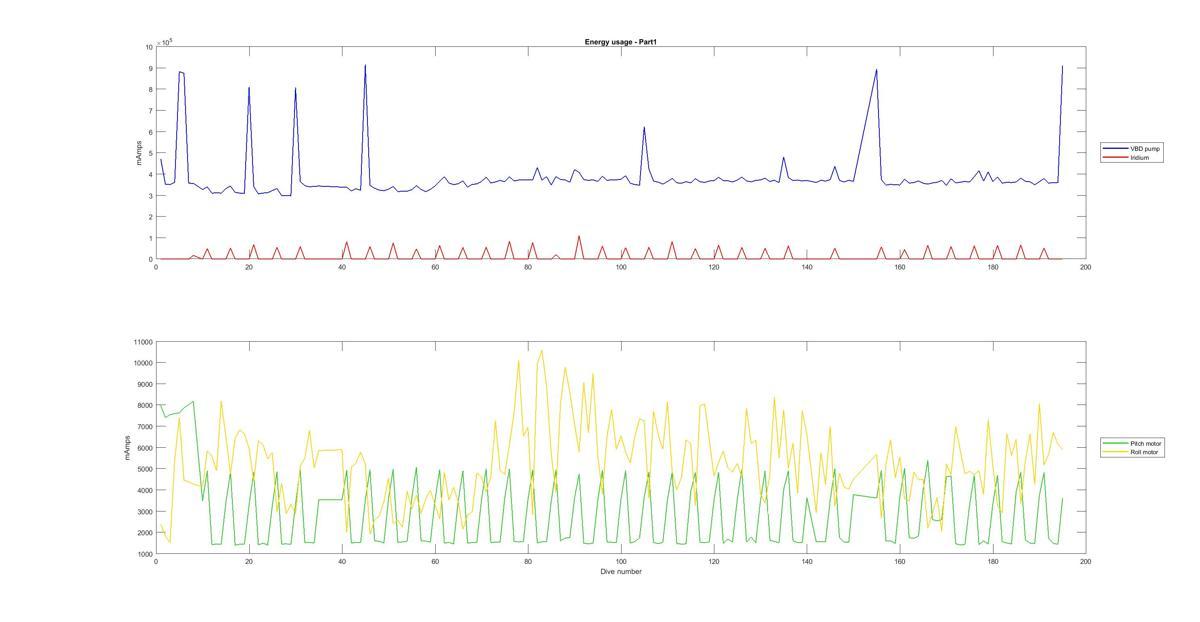Click y-axis tick '7' on the VBD pump plot
The image size is (1200, 622).
coord(150,111)
